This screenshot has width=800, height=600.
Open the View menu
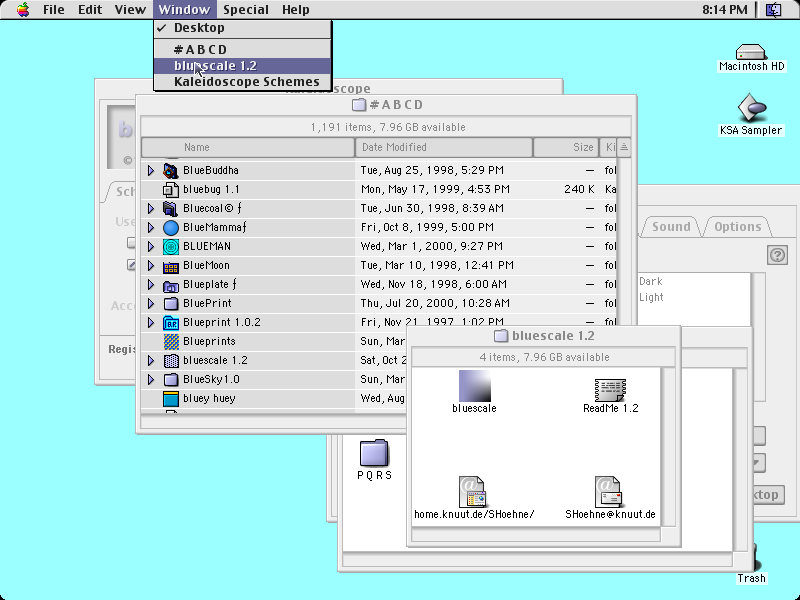pyautogui.click(x=130, y=10)
